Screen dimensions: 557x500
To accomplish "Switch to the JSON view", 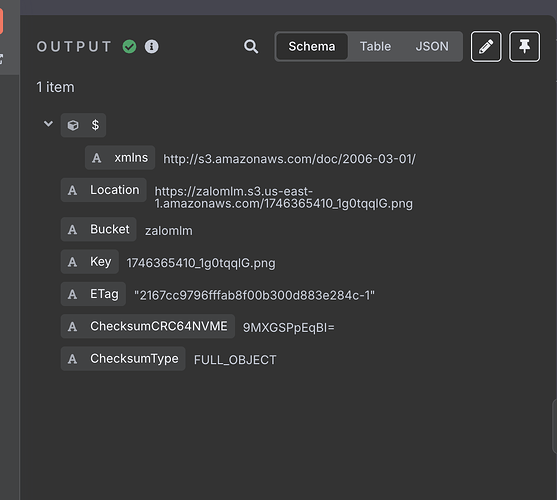I will [432, 47].
